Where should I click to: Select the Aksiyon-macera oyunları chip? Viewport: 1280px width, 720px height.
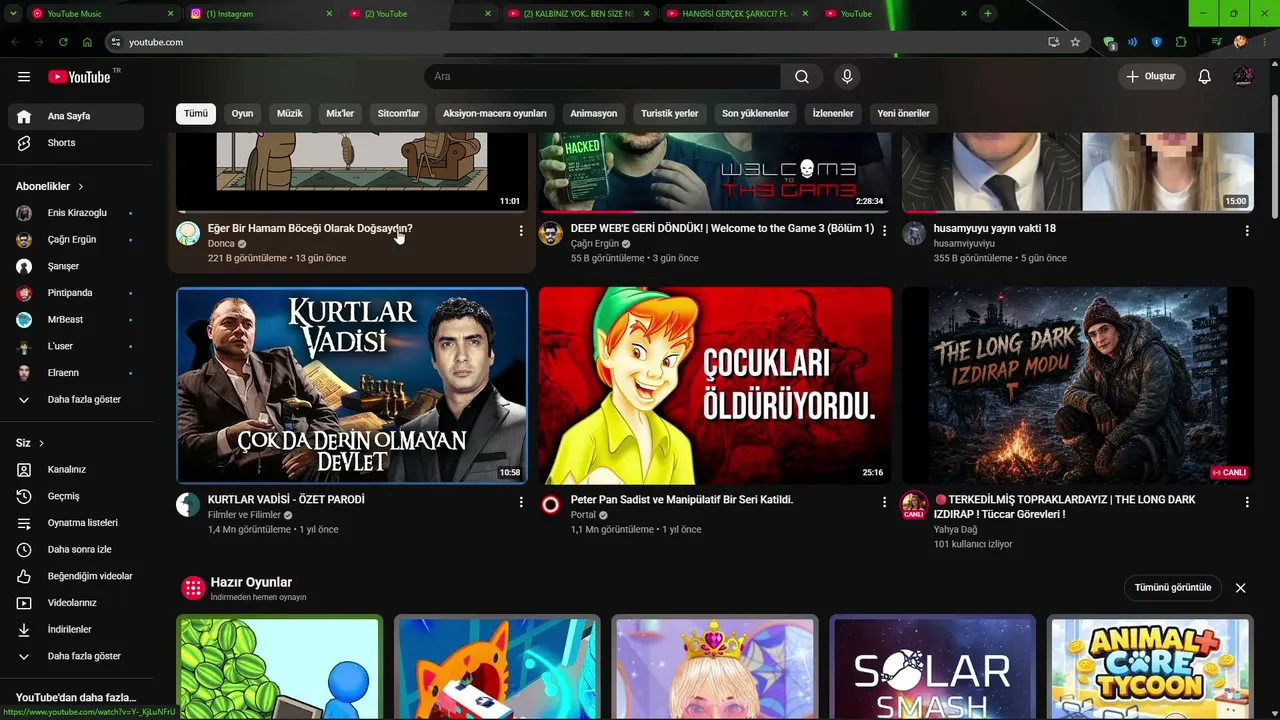pyautogui.click(x=495, y=114)
